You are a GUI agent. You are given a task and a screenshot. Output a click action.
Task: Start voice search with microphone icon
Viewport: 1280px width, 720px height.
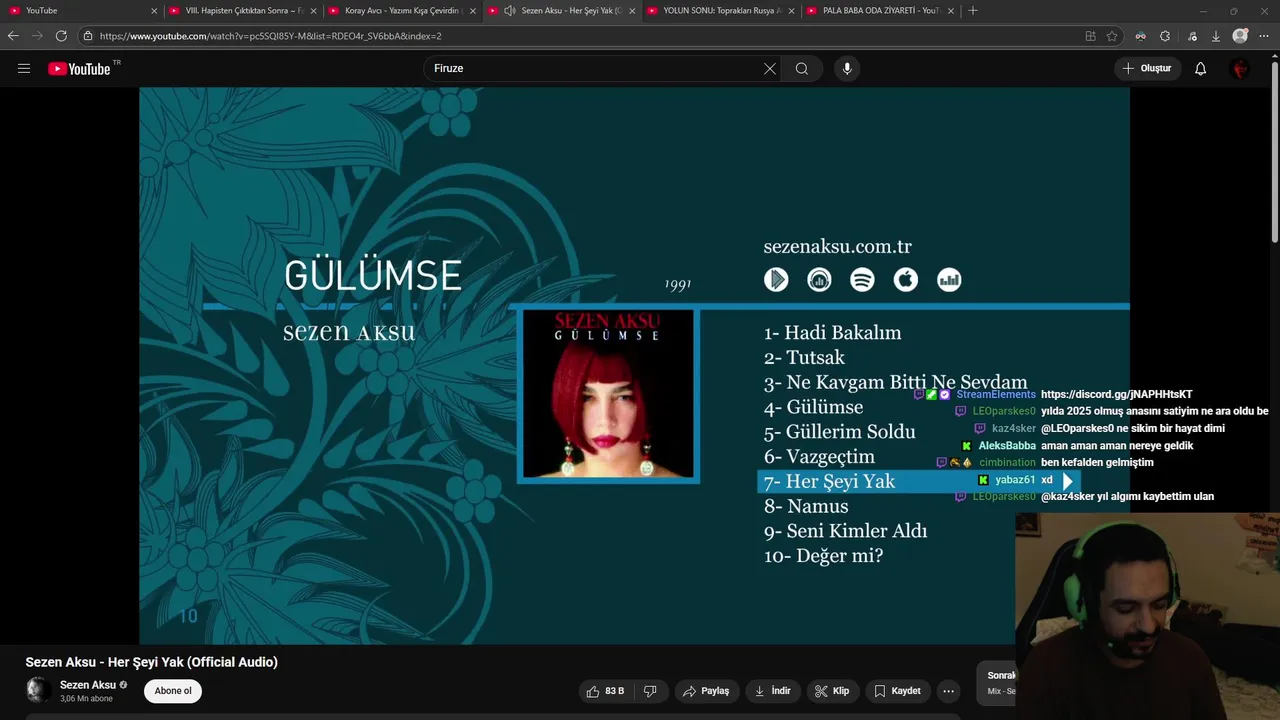point(847,68)
